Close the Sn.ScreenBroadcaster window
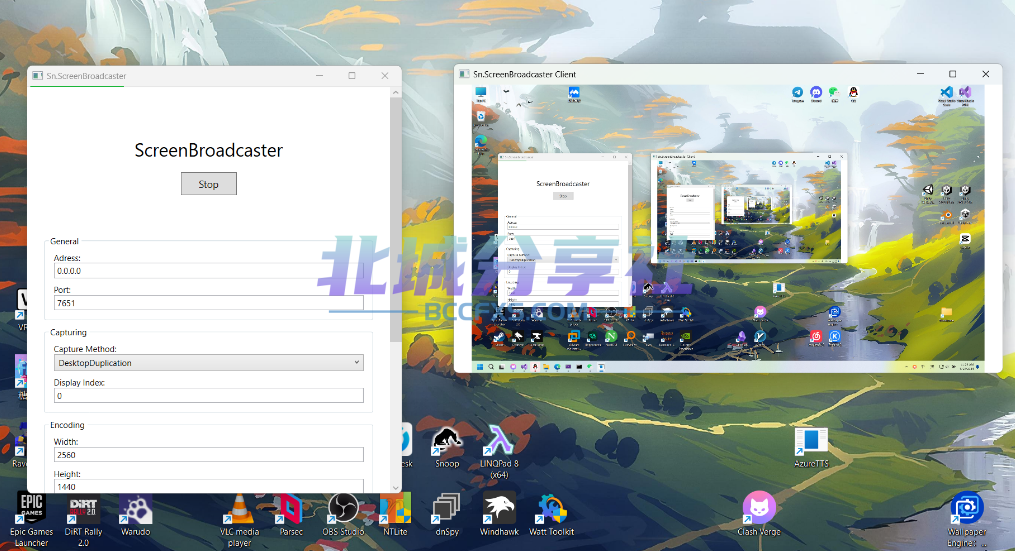The height and width of the screenshot is (551, 1015). pos(385,76)
